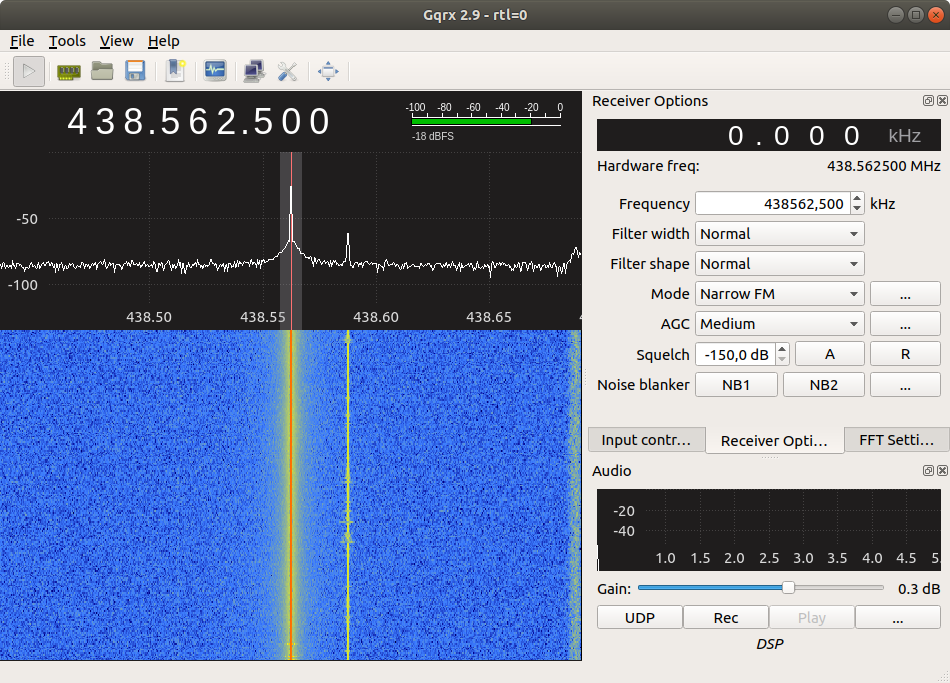
Task: Open noise blanker options ellipsis button
Action: click(x=905, y=385)
